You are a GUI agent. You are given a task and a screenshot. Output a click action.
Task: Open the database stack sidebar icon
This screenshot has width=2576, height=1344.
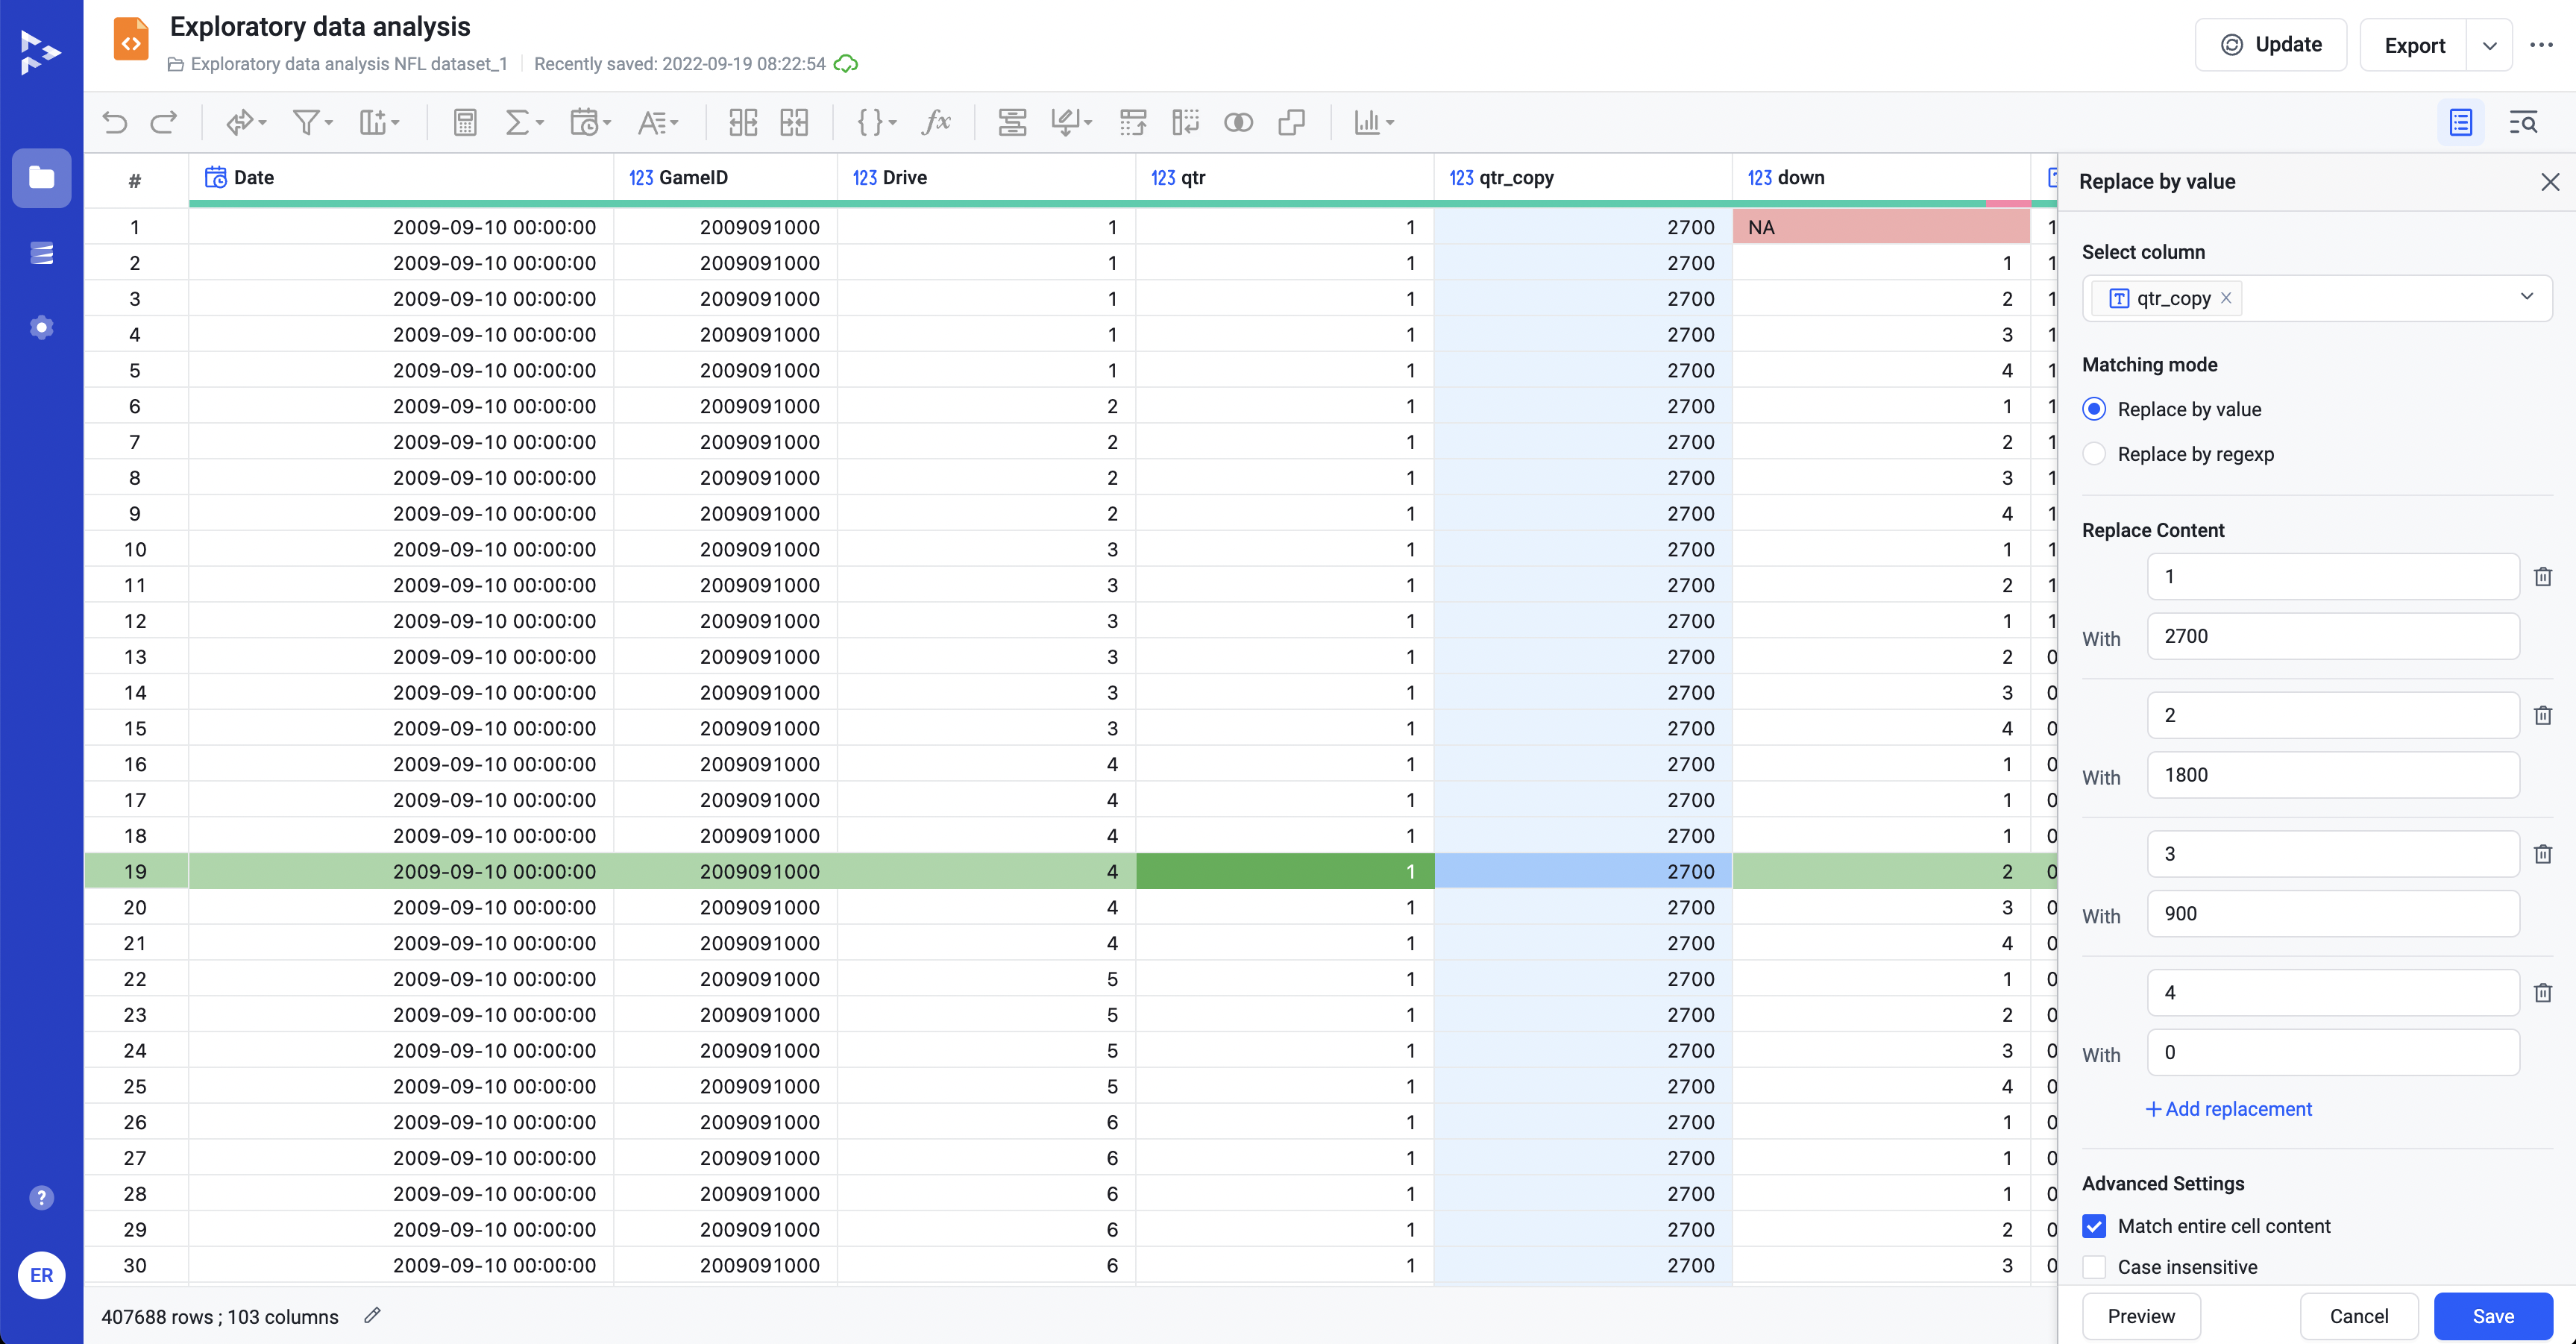click(42, 253)
